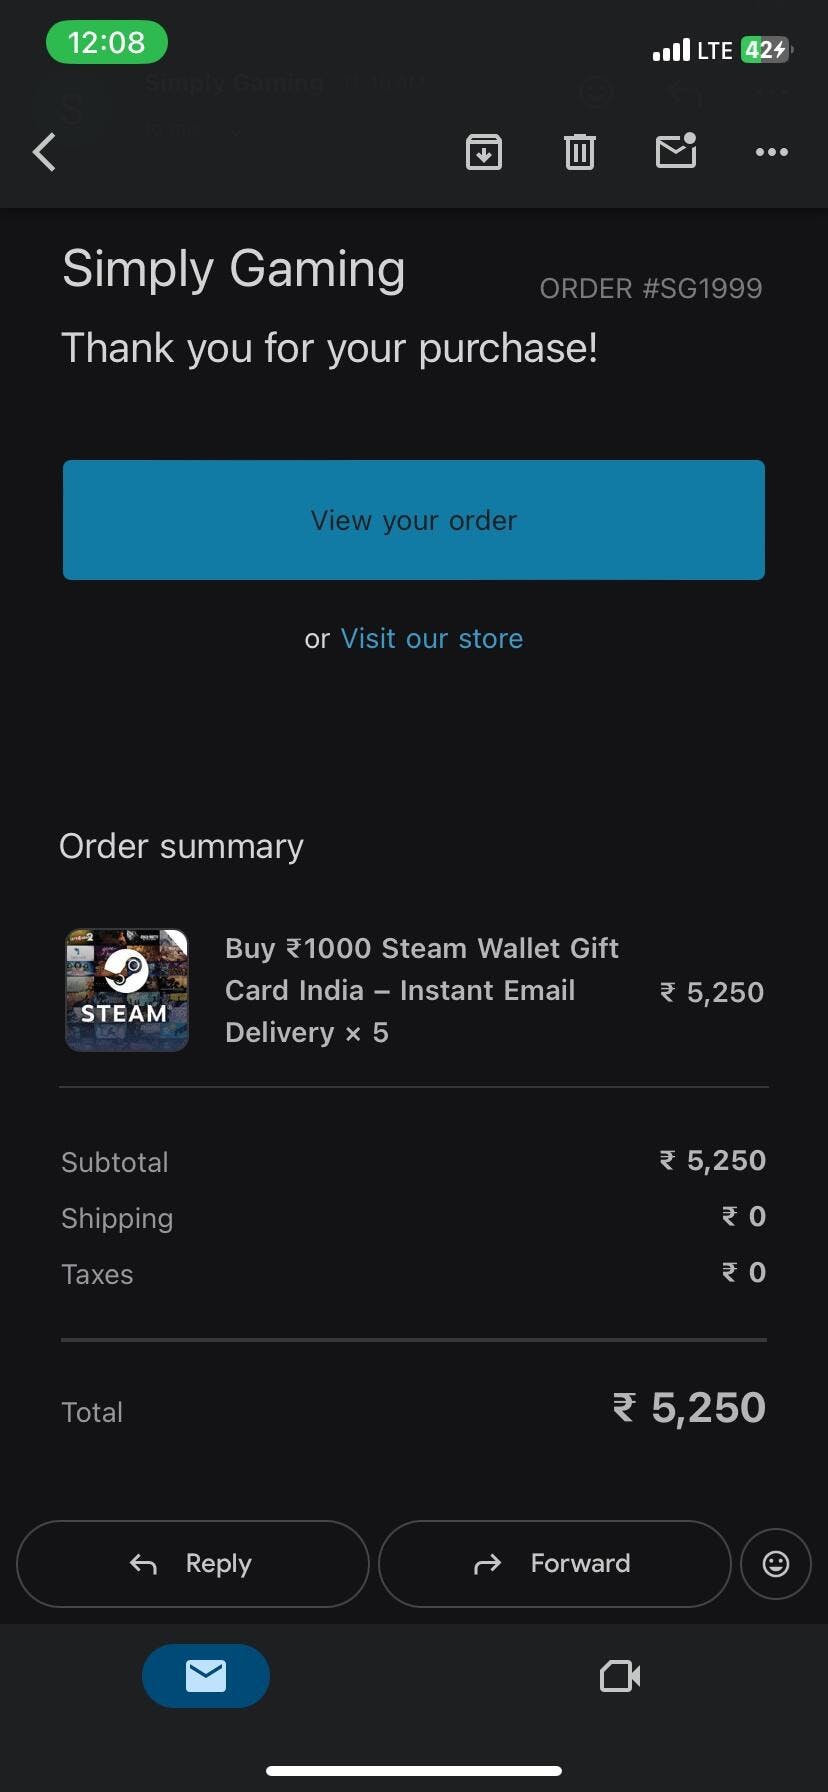This screenshot has height=1792, width=828.
Task: Archive this email with the archive icon
Action: (484, 152)
